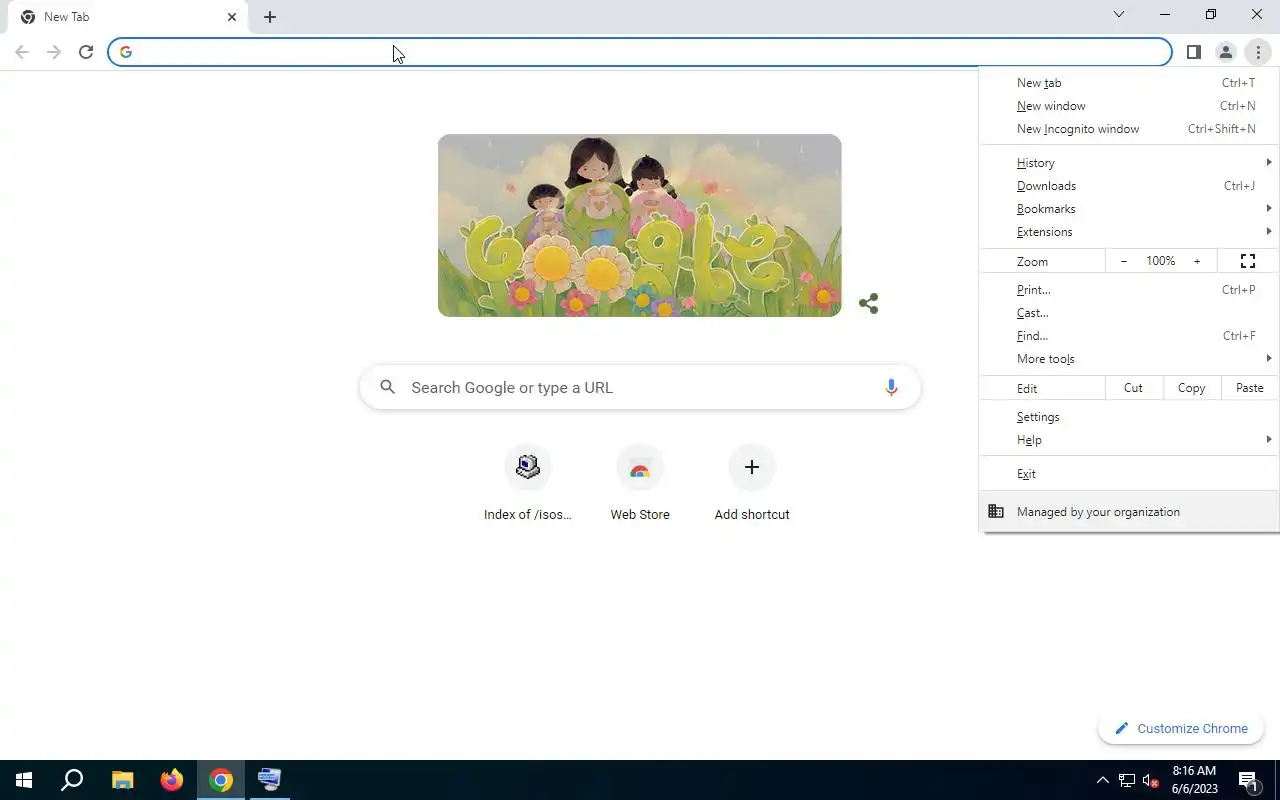Open New Incognito window

[1129, 129]
